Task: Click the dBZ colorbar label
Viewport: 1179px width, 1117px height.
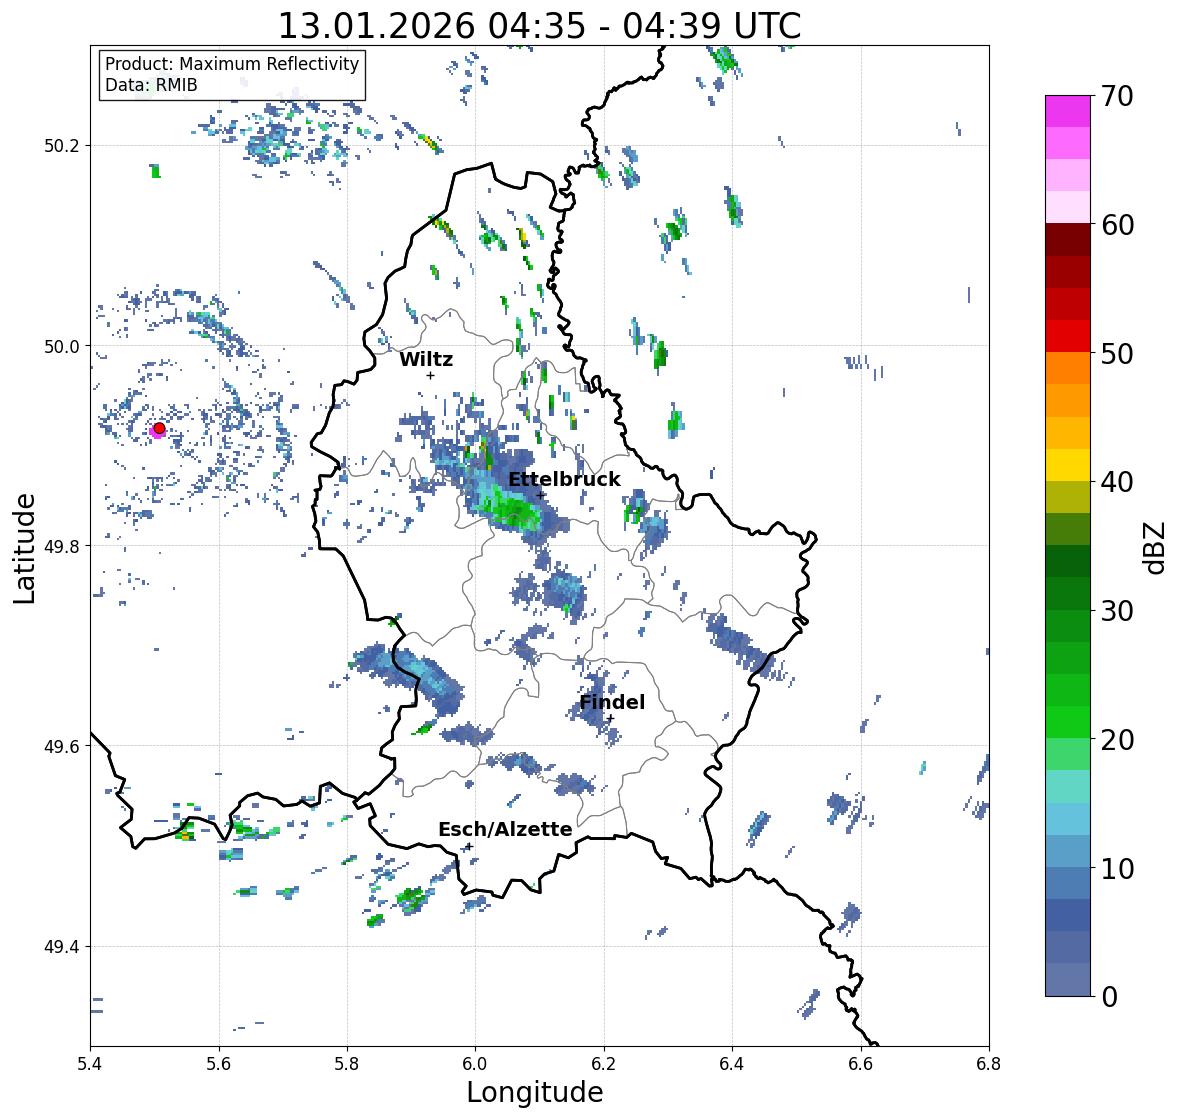Action: (x=1155, y=547)
